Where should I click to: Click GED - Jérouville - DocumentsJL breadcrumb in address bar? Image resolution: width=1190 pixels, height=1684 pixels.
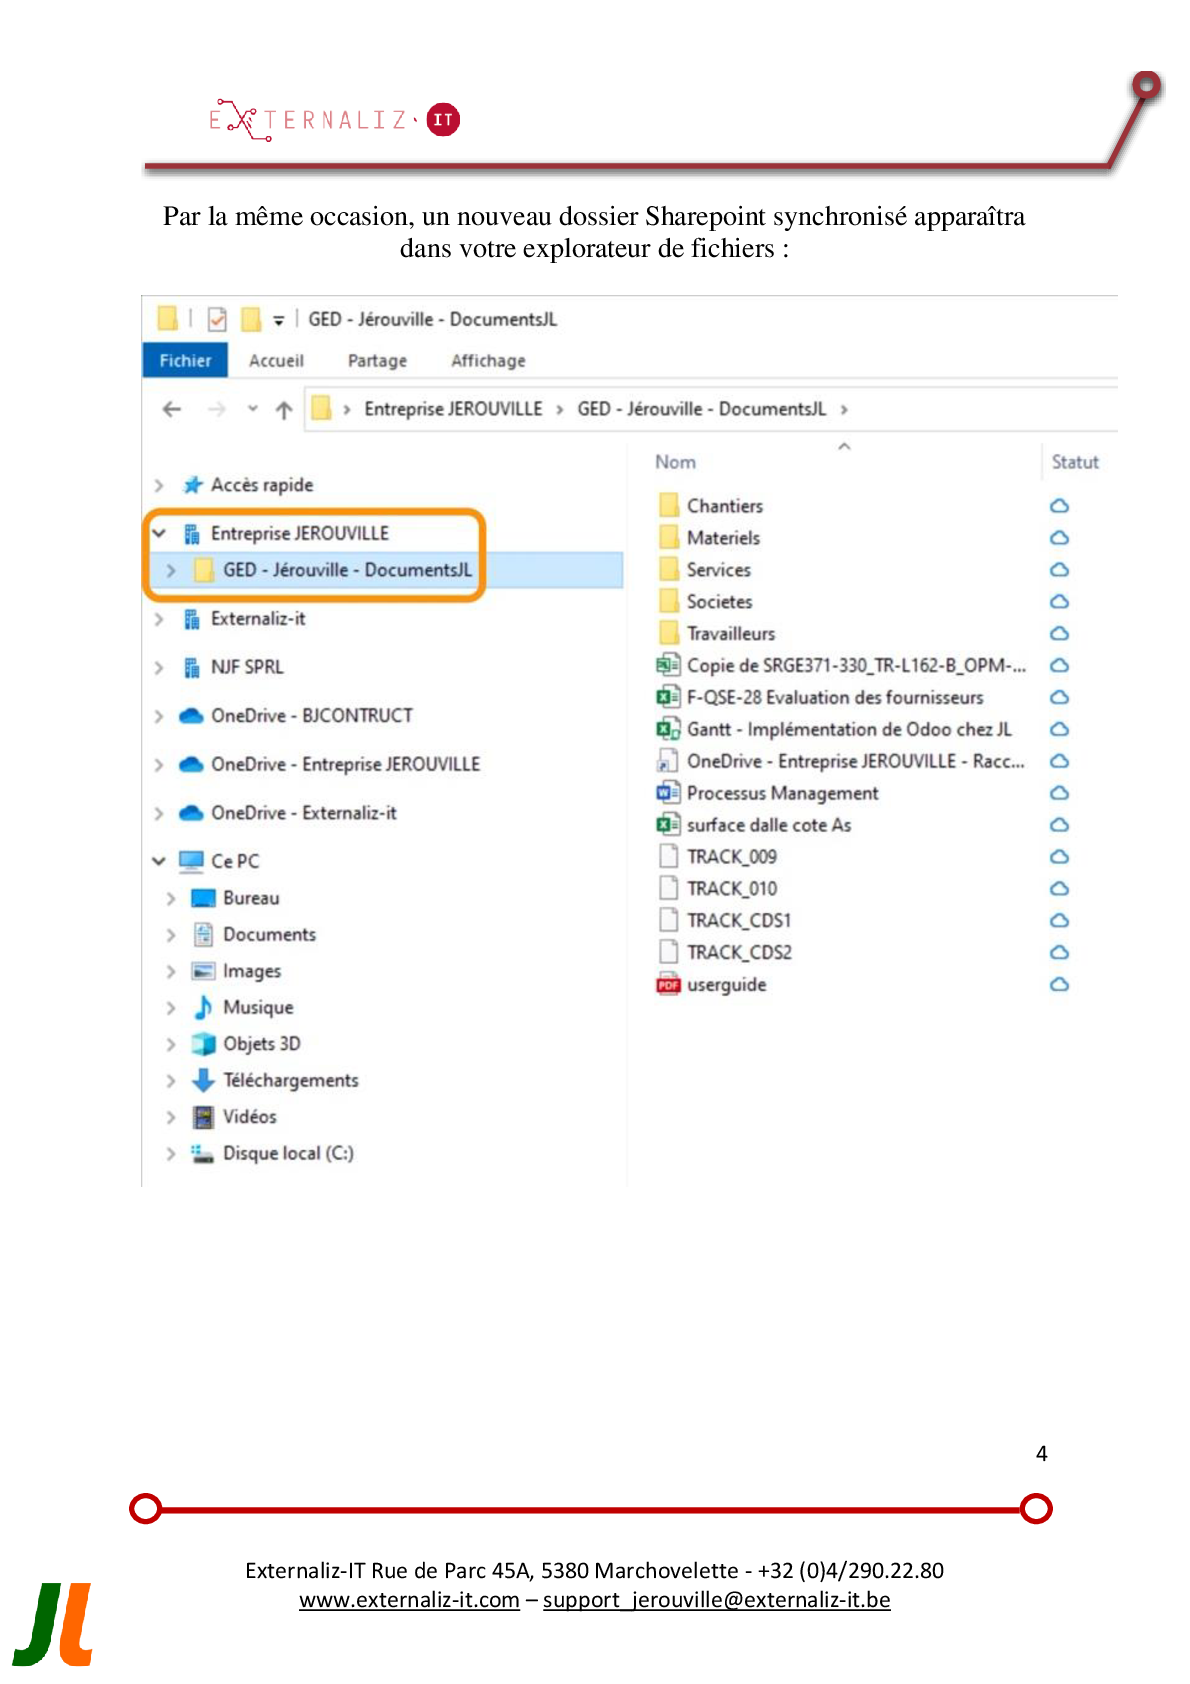click(x=702, y=409)
